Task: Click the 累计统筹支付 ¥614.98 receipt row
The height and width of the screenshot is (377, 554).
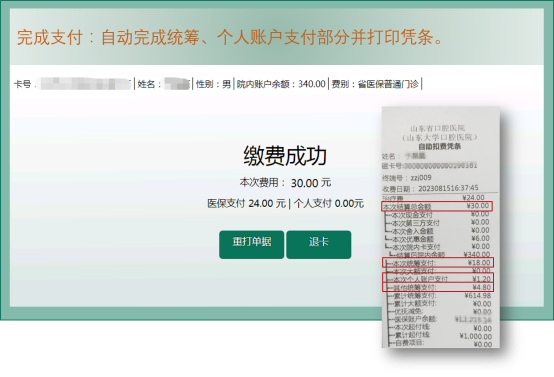Action: (439, 296)
